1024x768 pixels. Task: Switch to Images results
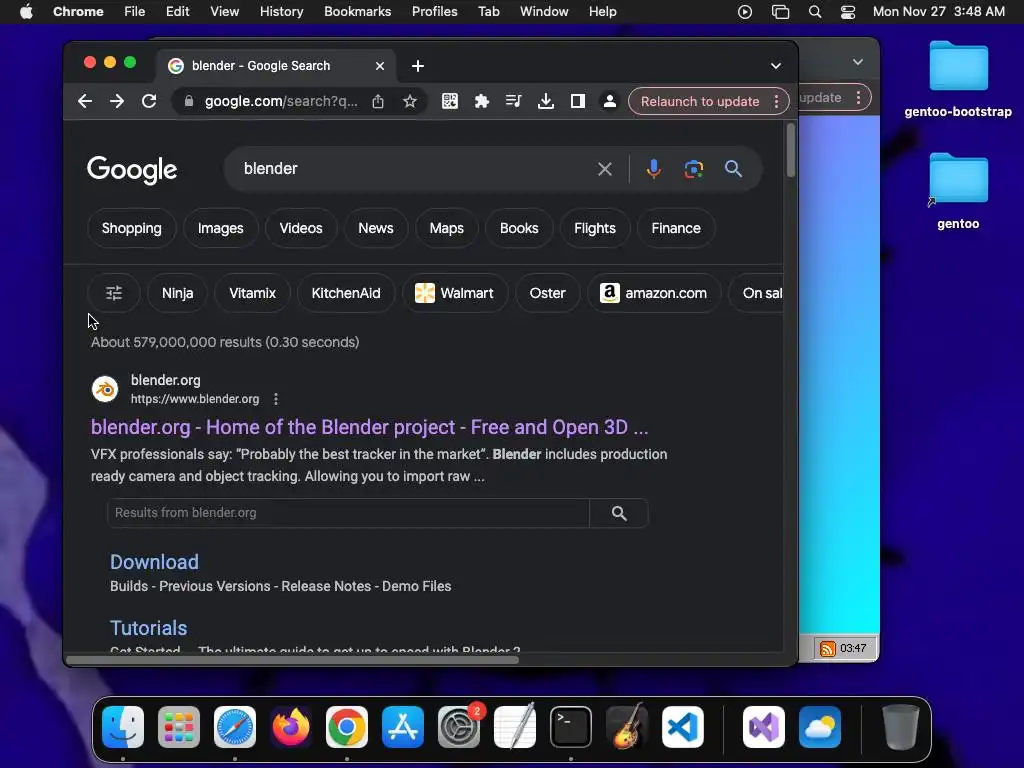[221, 229]
